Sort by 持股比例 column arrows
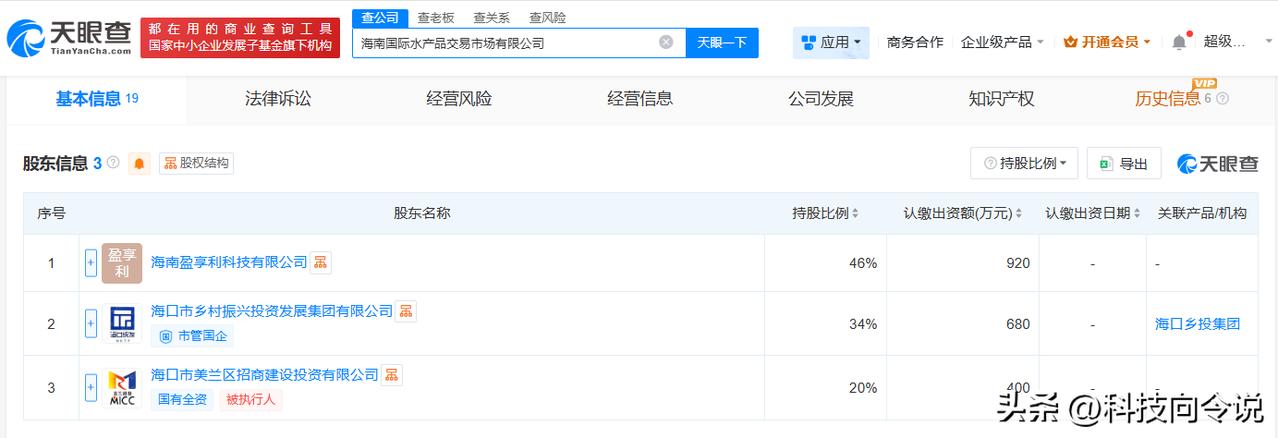The height and width of the screenshot is (438, 1278). 856,214
